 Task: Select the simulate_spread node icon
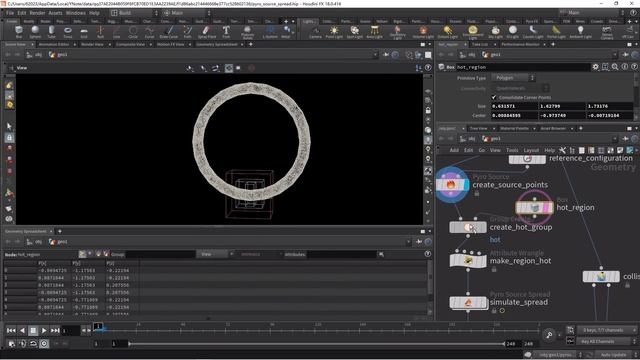468,302
